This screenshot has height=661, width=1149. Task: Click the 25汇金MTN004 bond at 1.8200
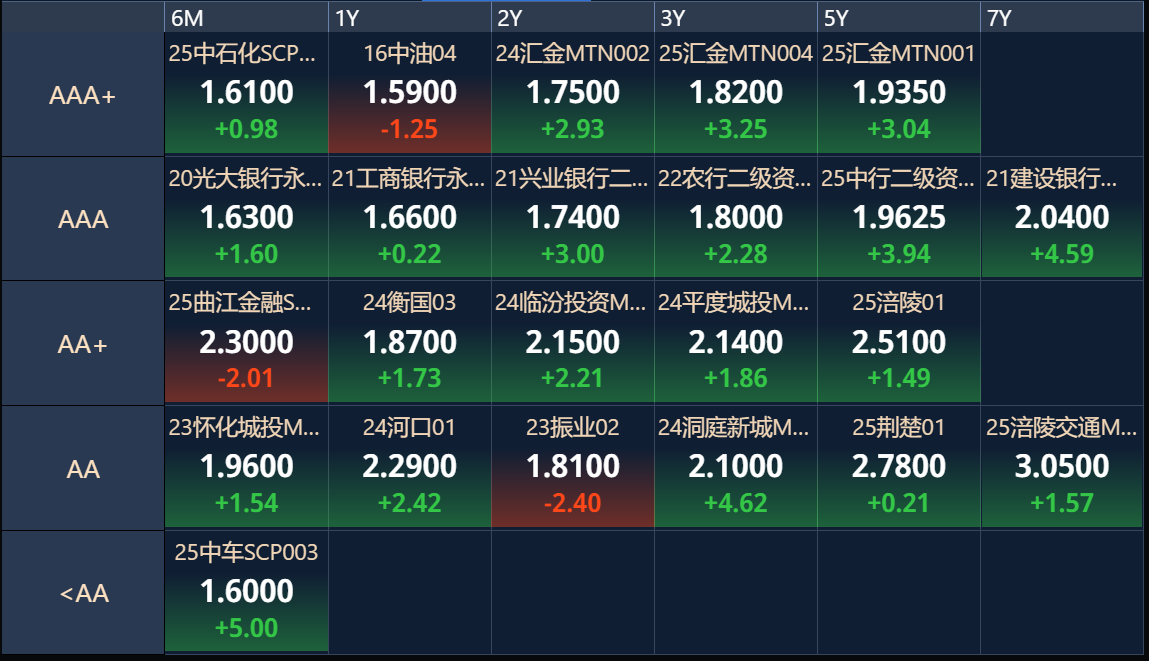(736, 93)
